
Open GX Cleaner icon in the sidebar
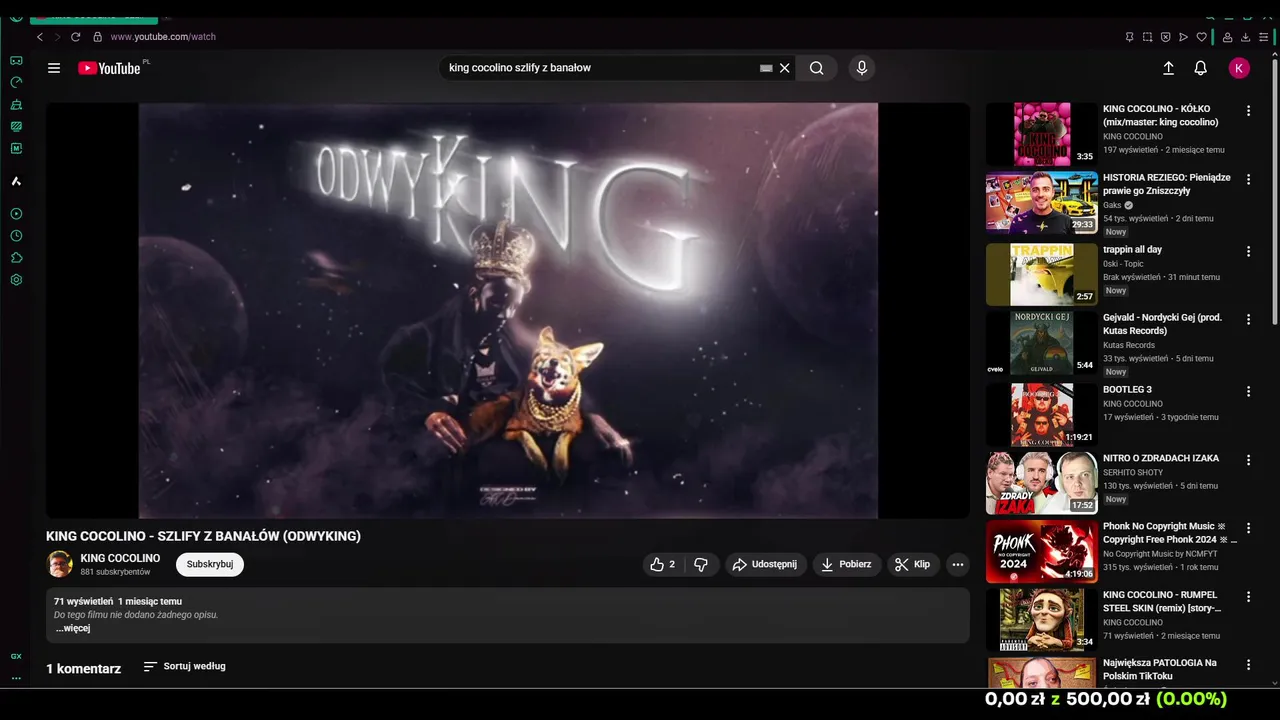coord(16,104)
